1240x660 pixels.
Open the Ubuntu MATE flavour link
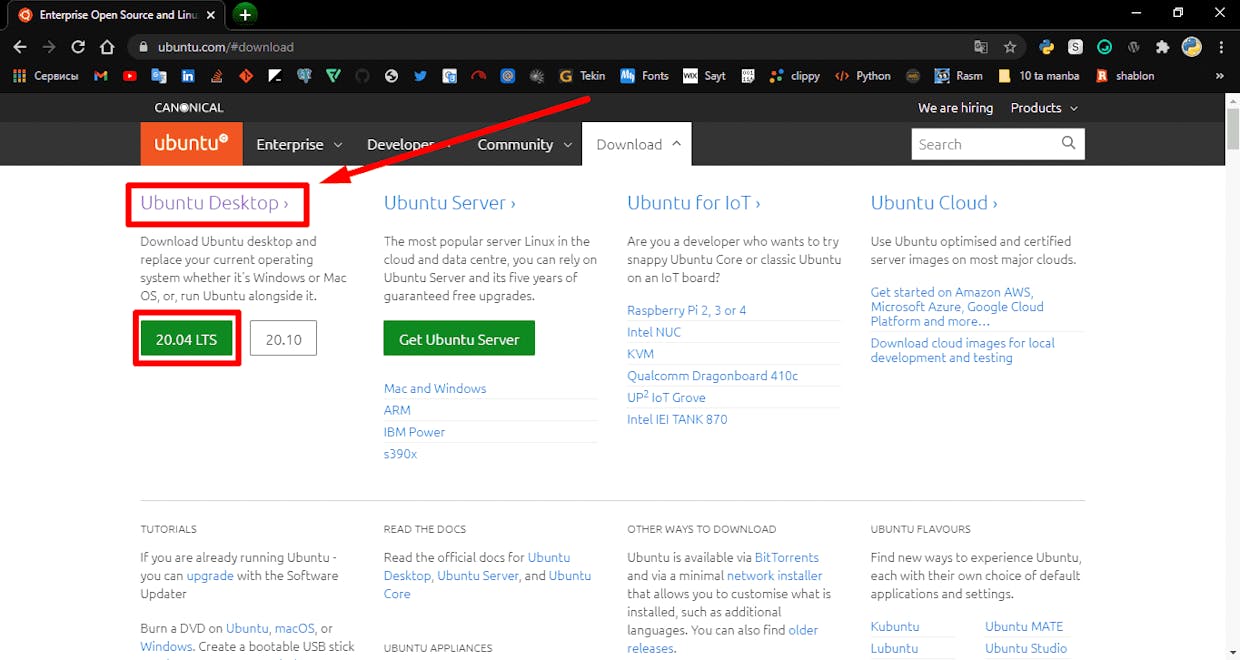(x=1024, y=626)
